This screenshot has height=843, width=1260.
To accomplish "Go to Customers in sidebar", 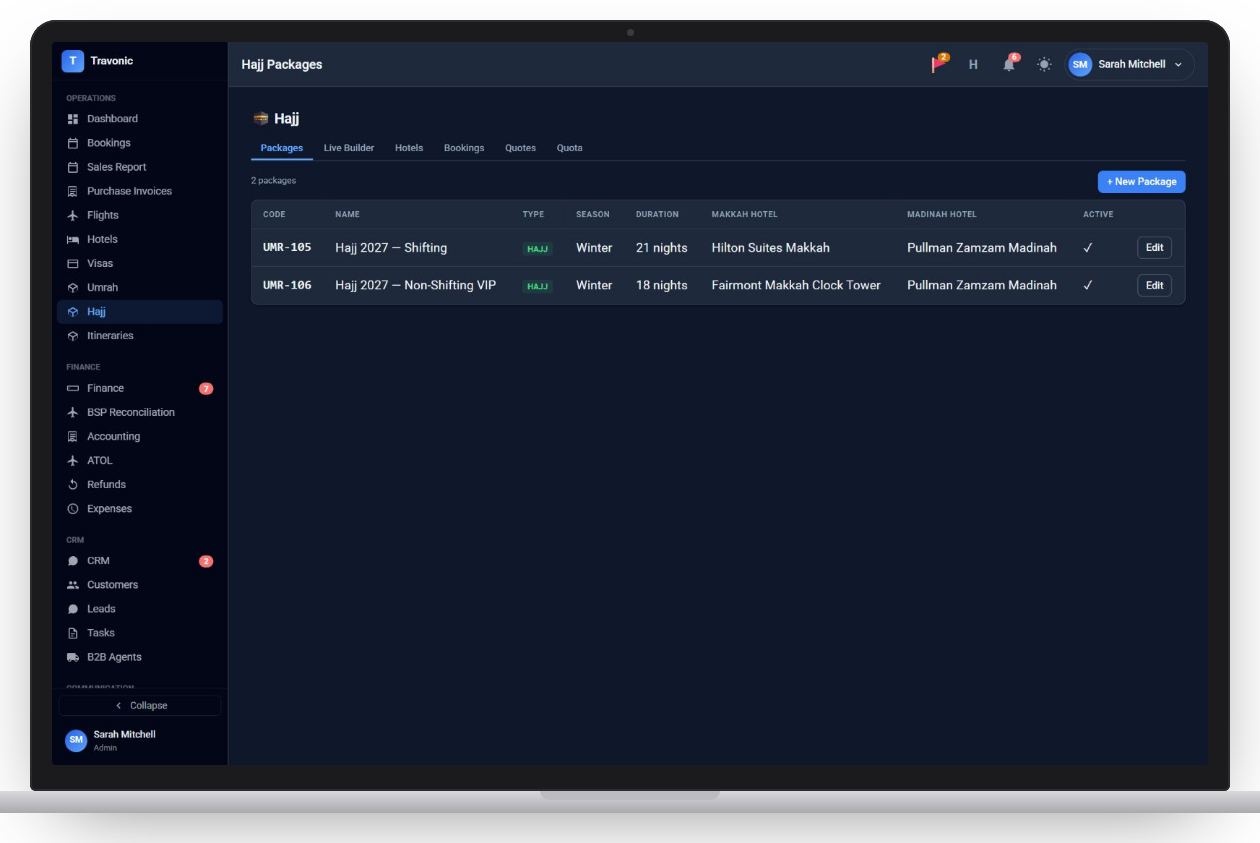I will [140, 585].
